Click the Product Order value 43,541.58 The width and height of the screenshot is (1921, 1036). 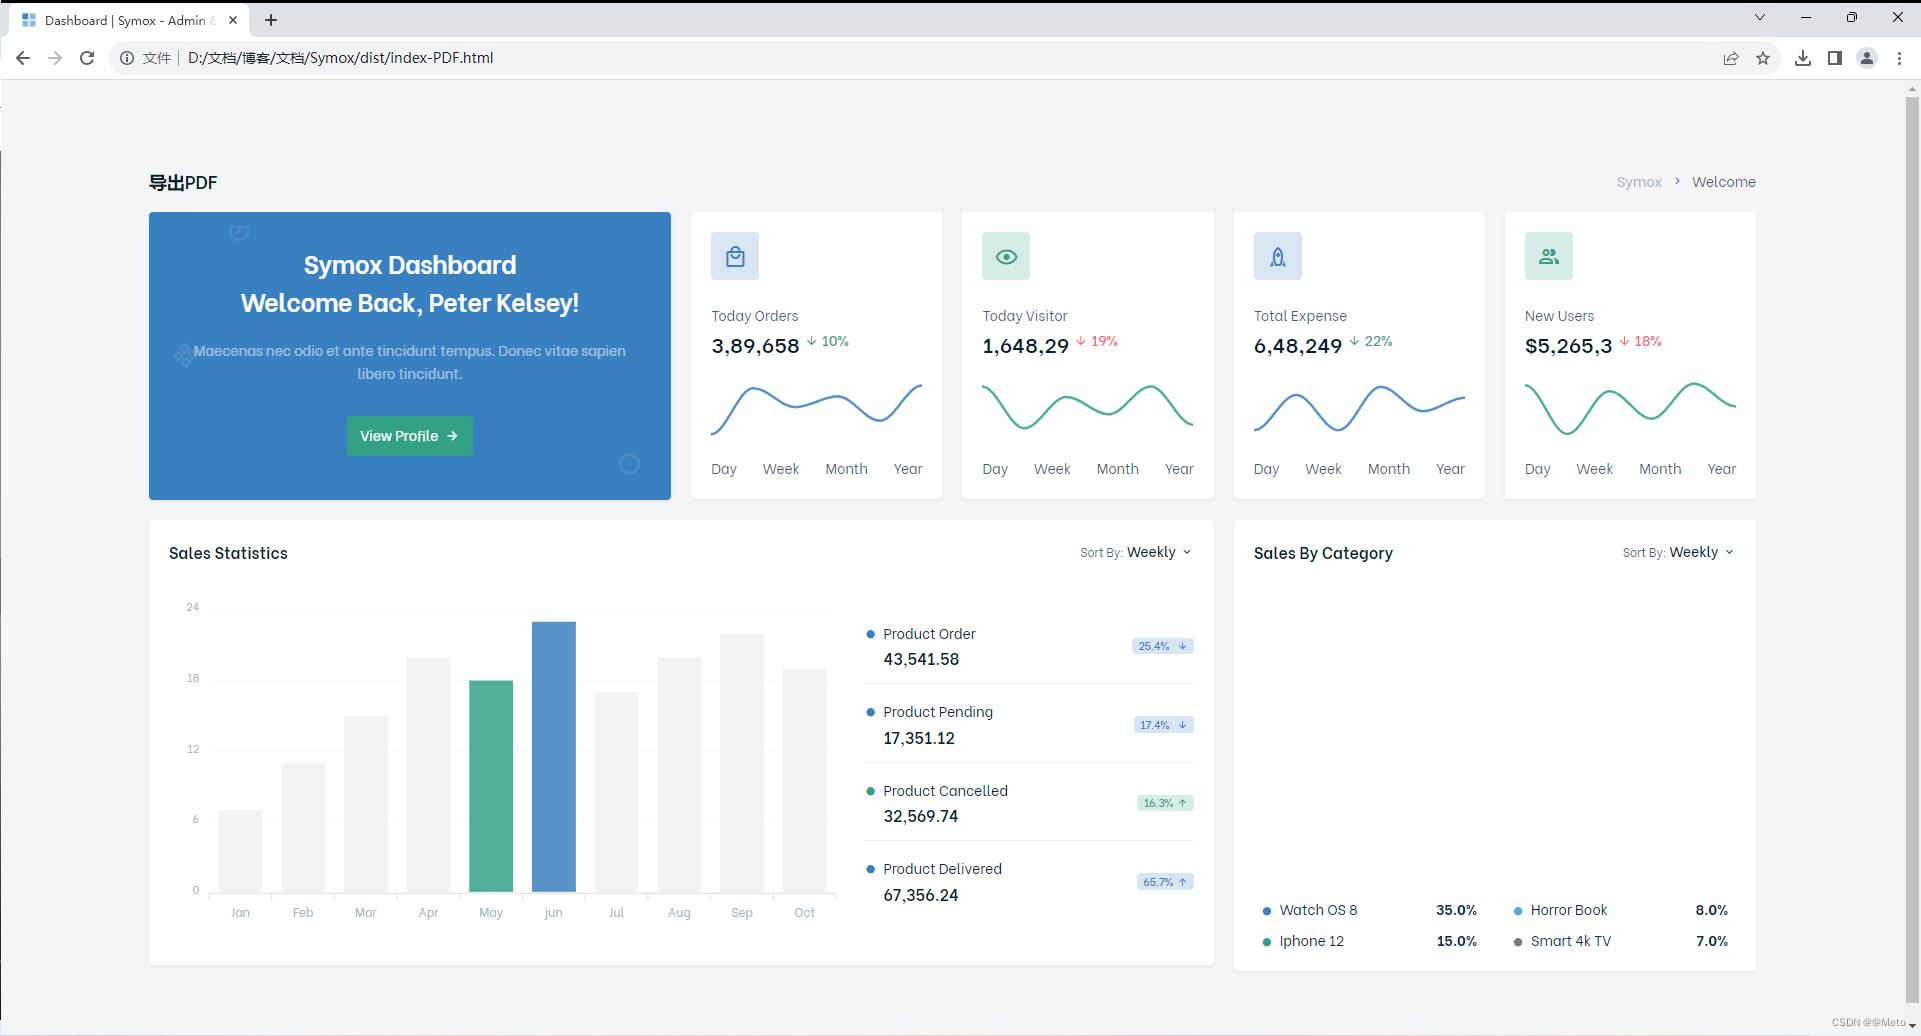(x=921, y=659)
